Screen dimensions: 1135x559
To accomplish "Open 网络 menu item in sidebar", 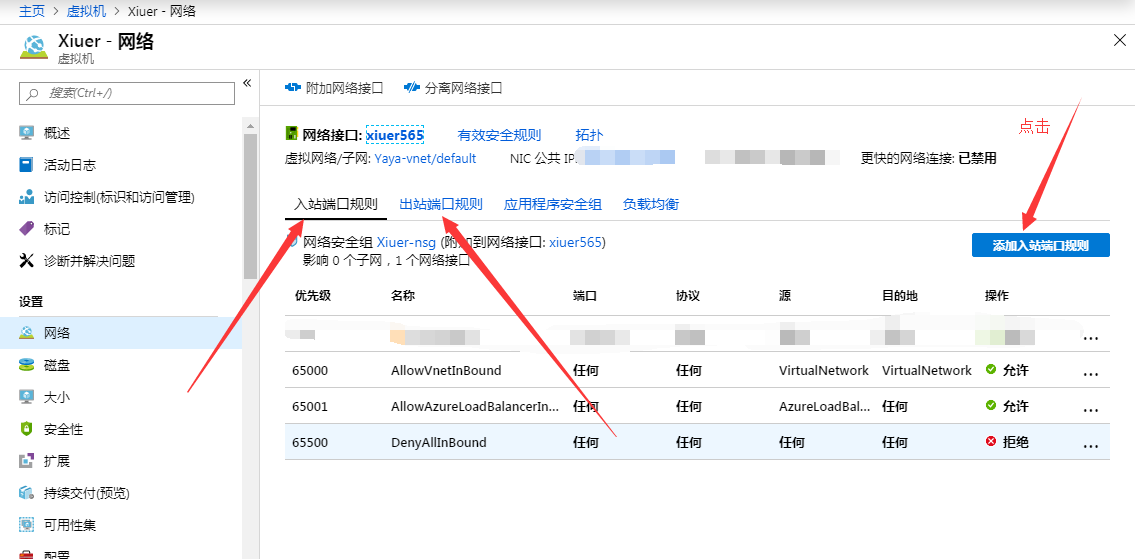I will tap(121, 333).
